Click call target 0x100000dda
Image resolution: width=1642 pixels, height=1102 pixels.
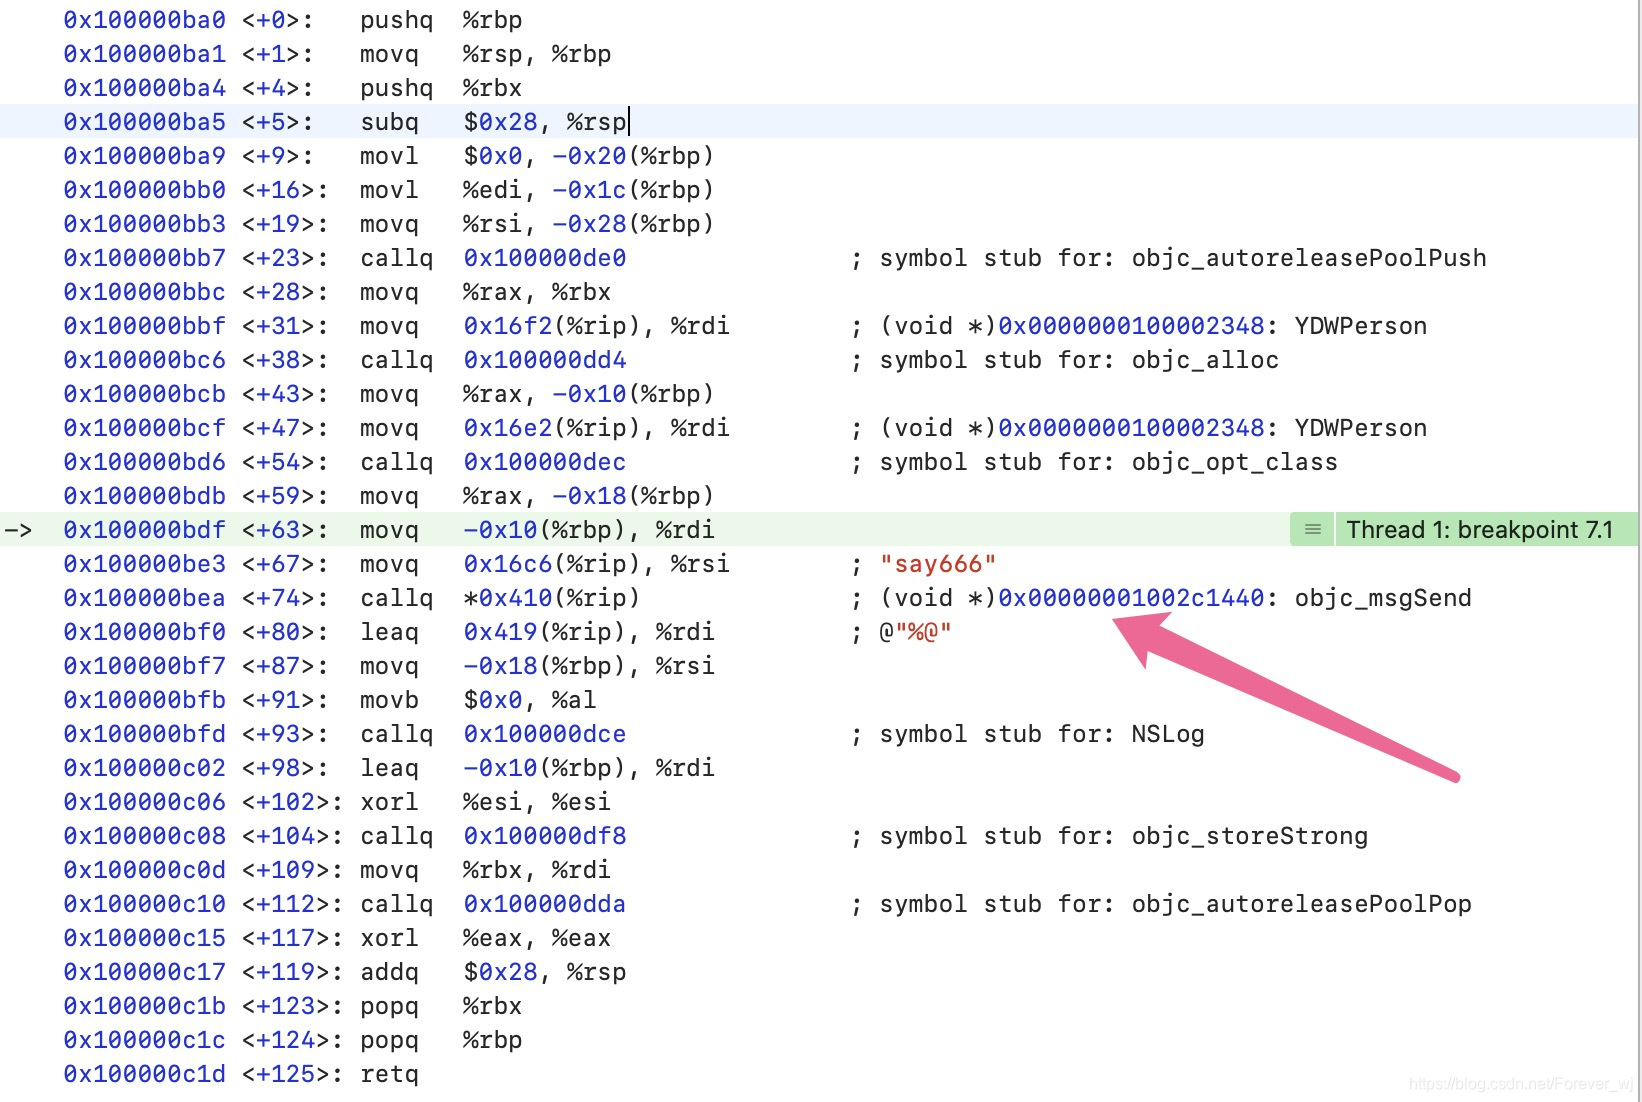(x=545, y=904)
